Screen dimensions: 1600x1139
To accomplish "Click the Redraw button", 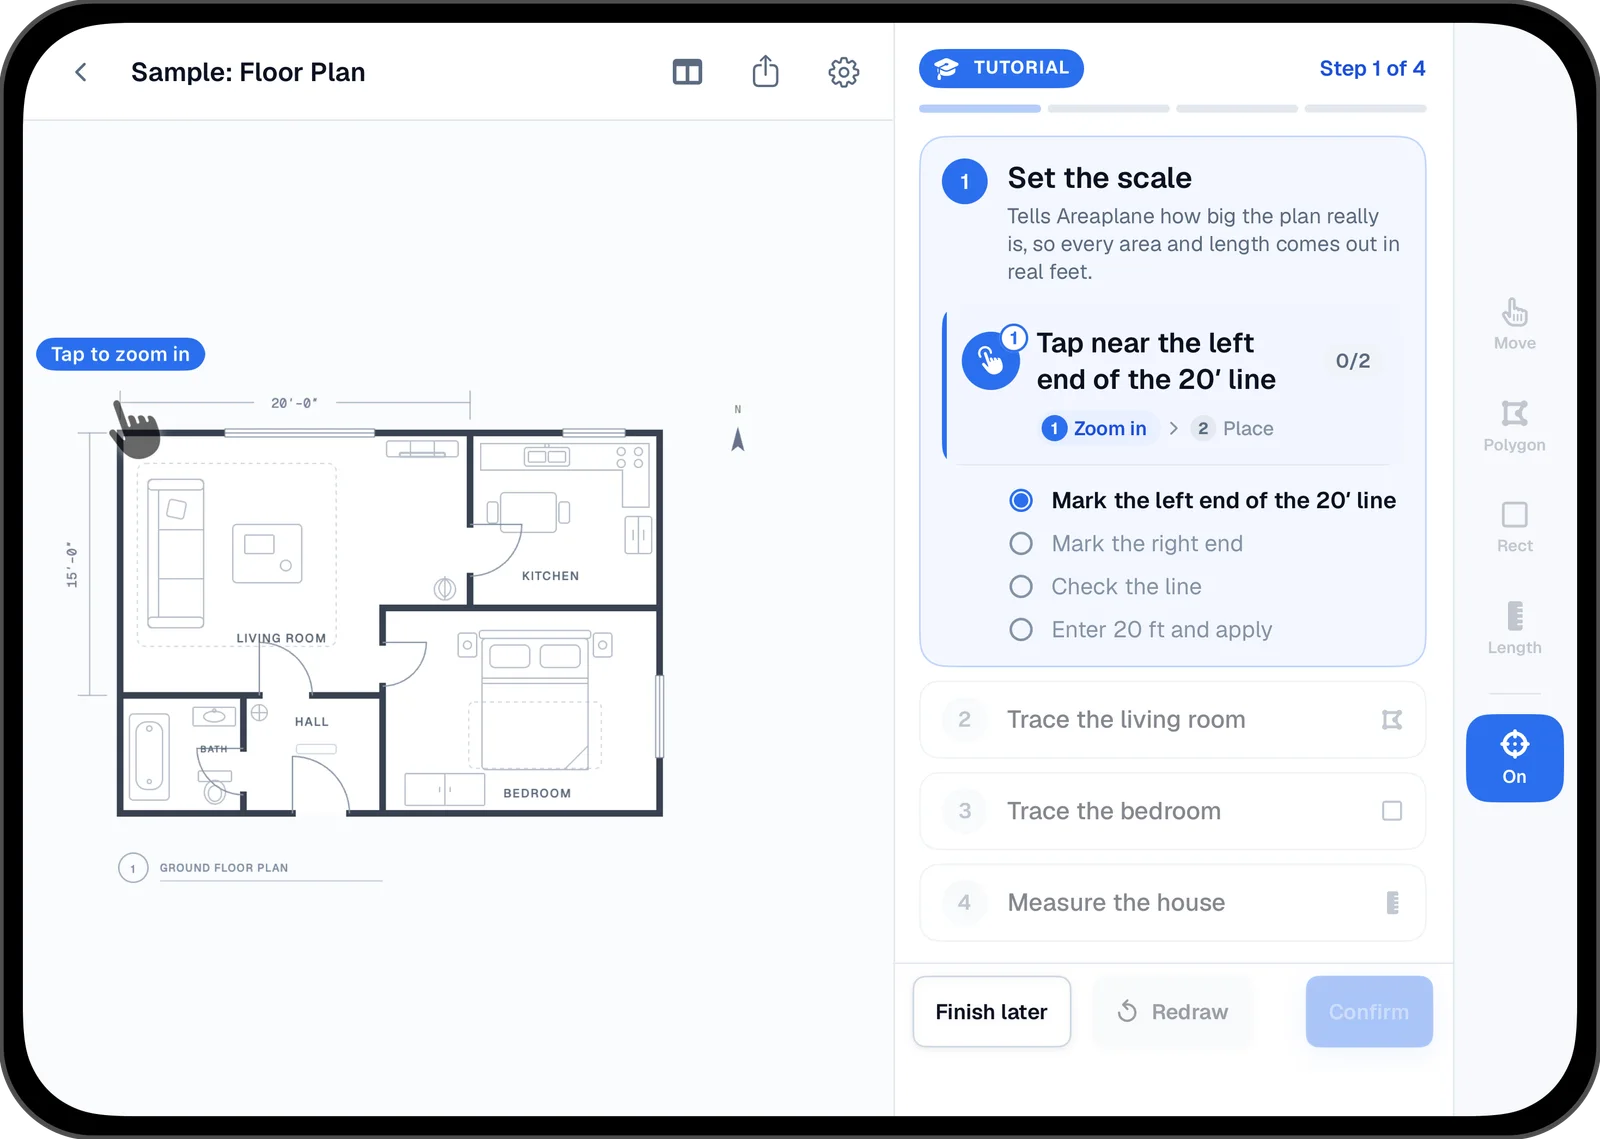I will (x=1172, y=1012).
